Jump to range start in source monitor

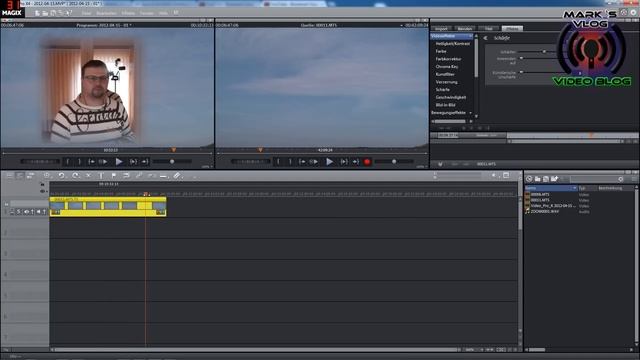[x=302, y=162]
